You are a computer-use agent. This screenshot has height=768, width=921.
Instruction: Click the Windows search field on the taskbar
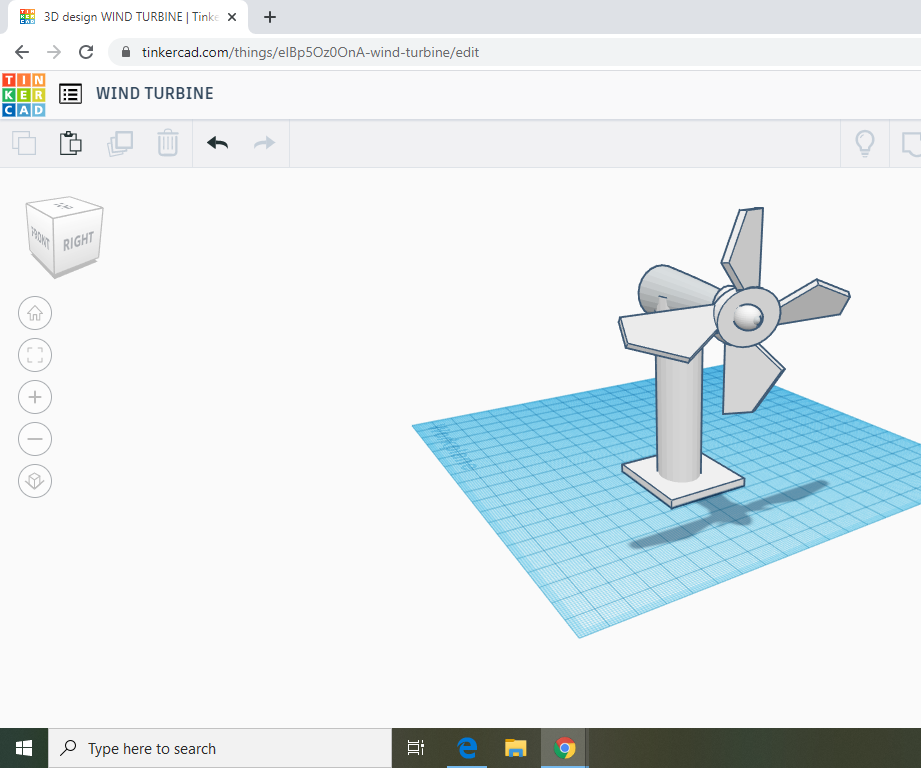[220, 748]
